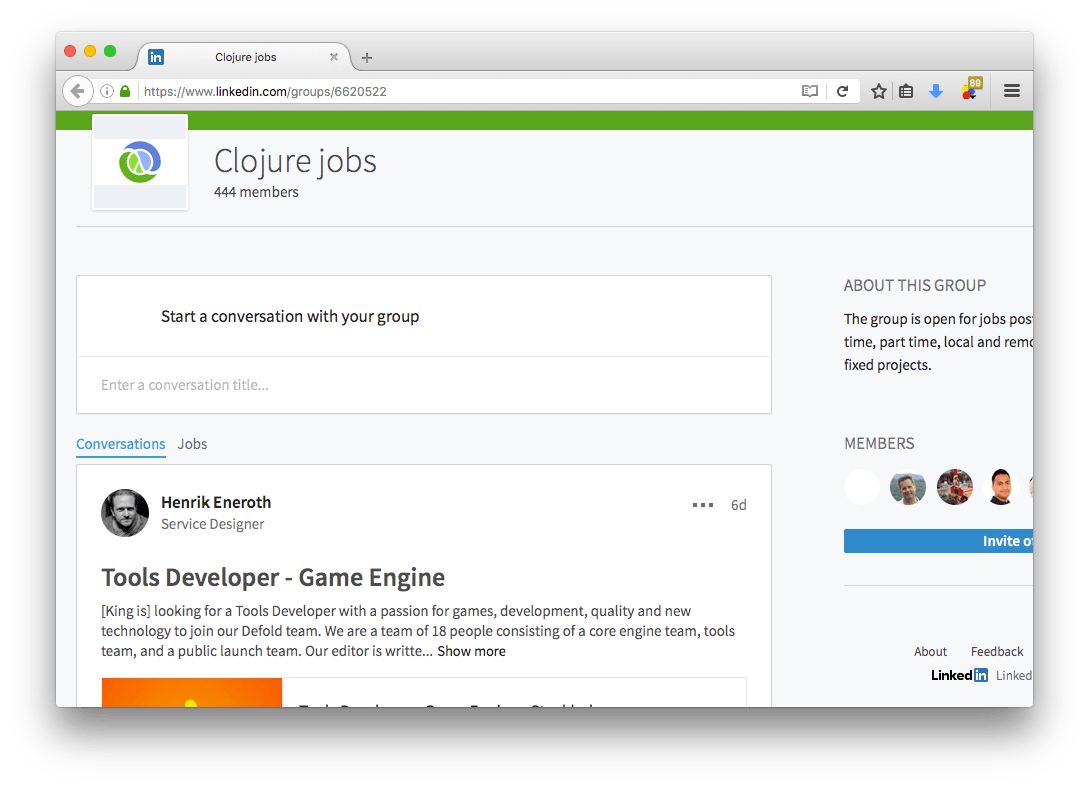Close the Clojure jobs tab
Viewport: 1089px width, 787px height.
(334, 57)
